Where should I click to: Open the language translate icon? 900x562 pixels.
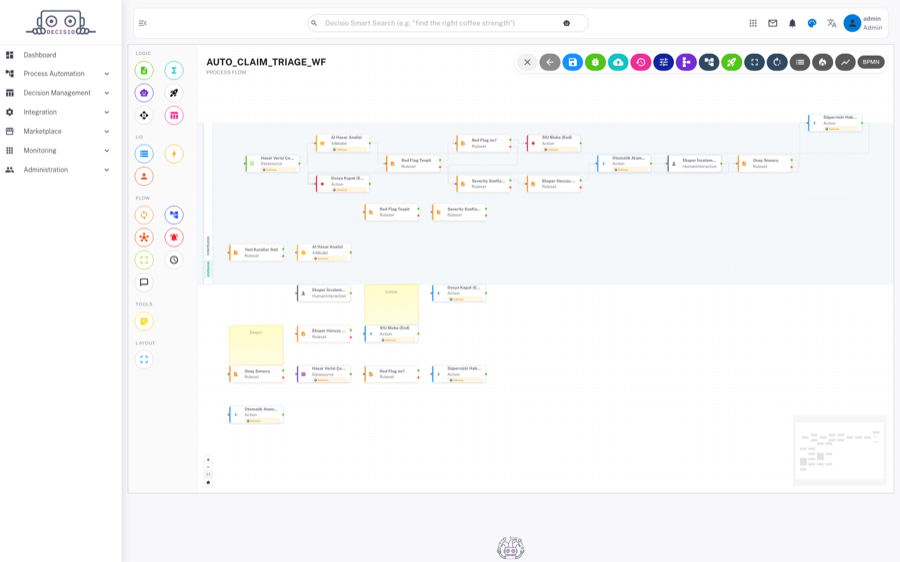831,23
